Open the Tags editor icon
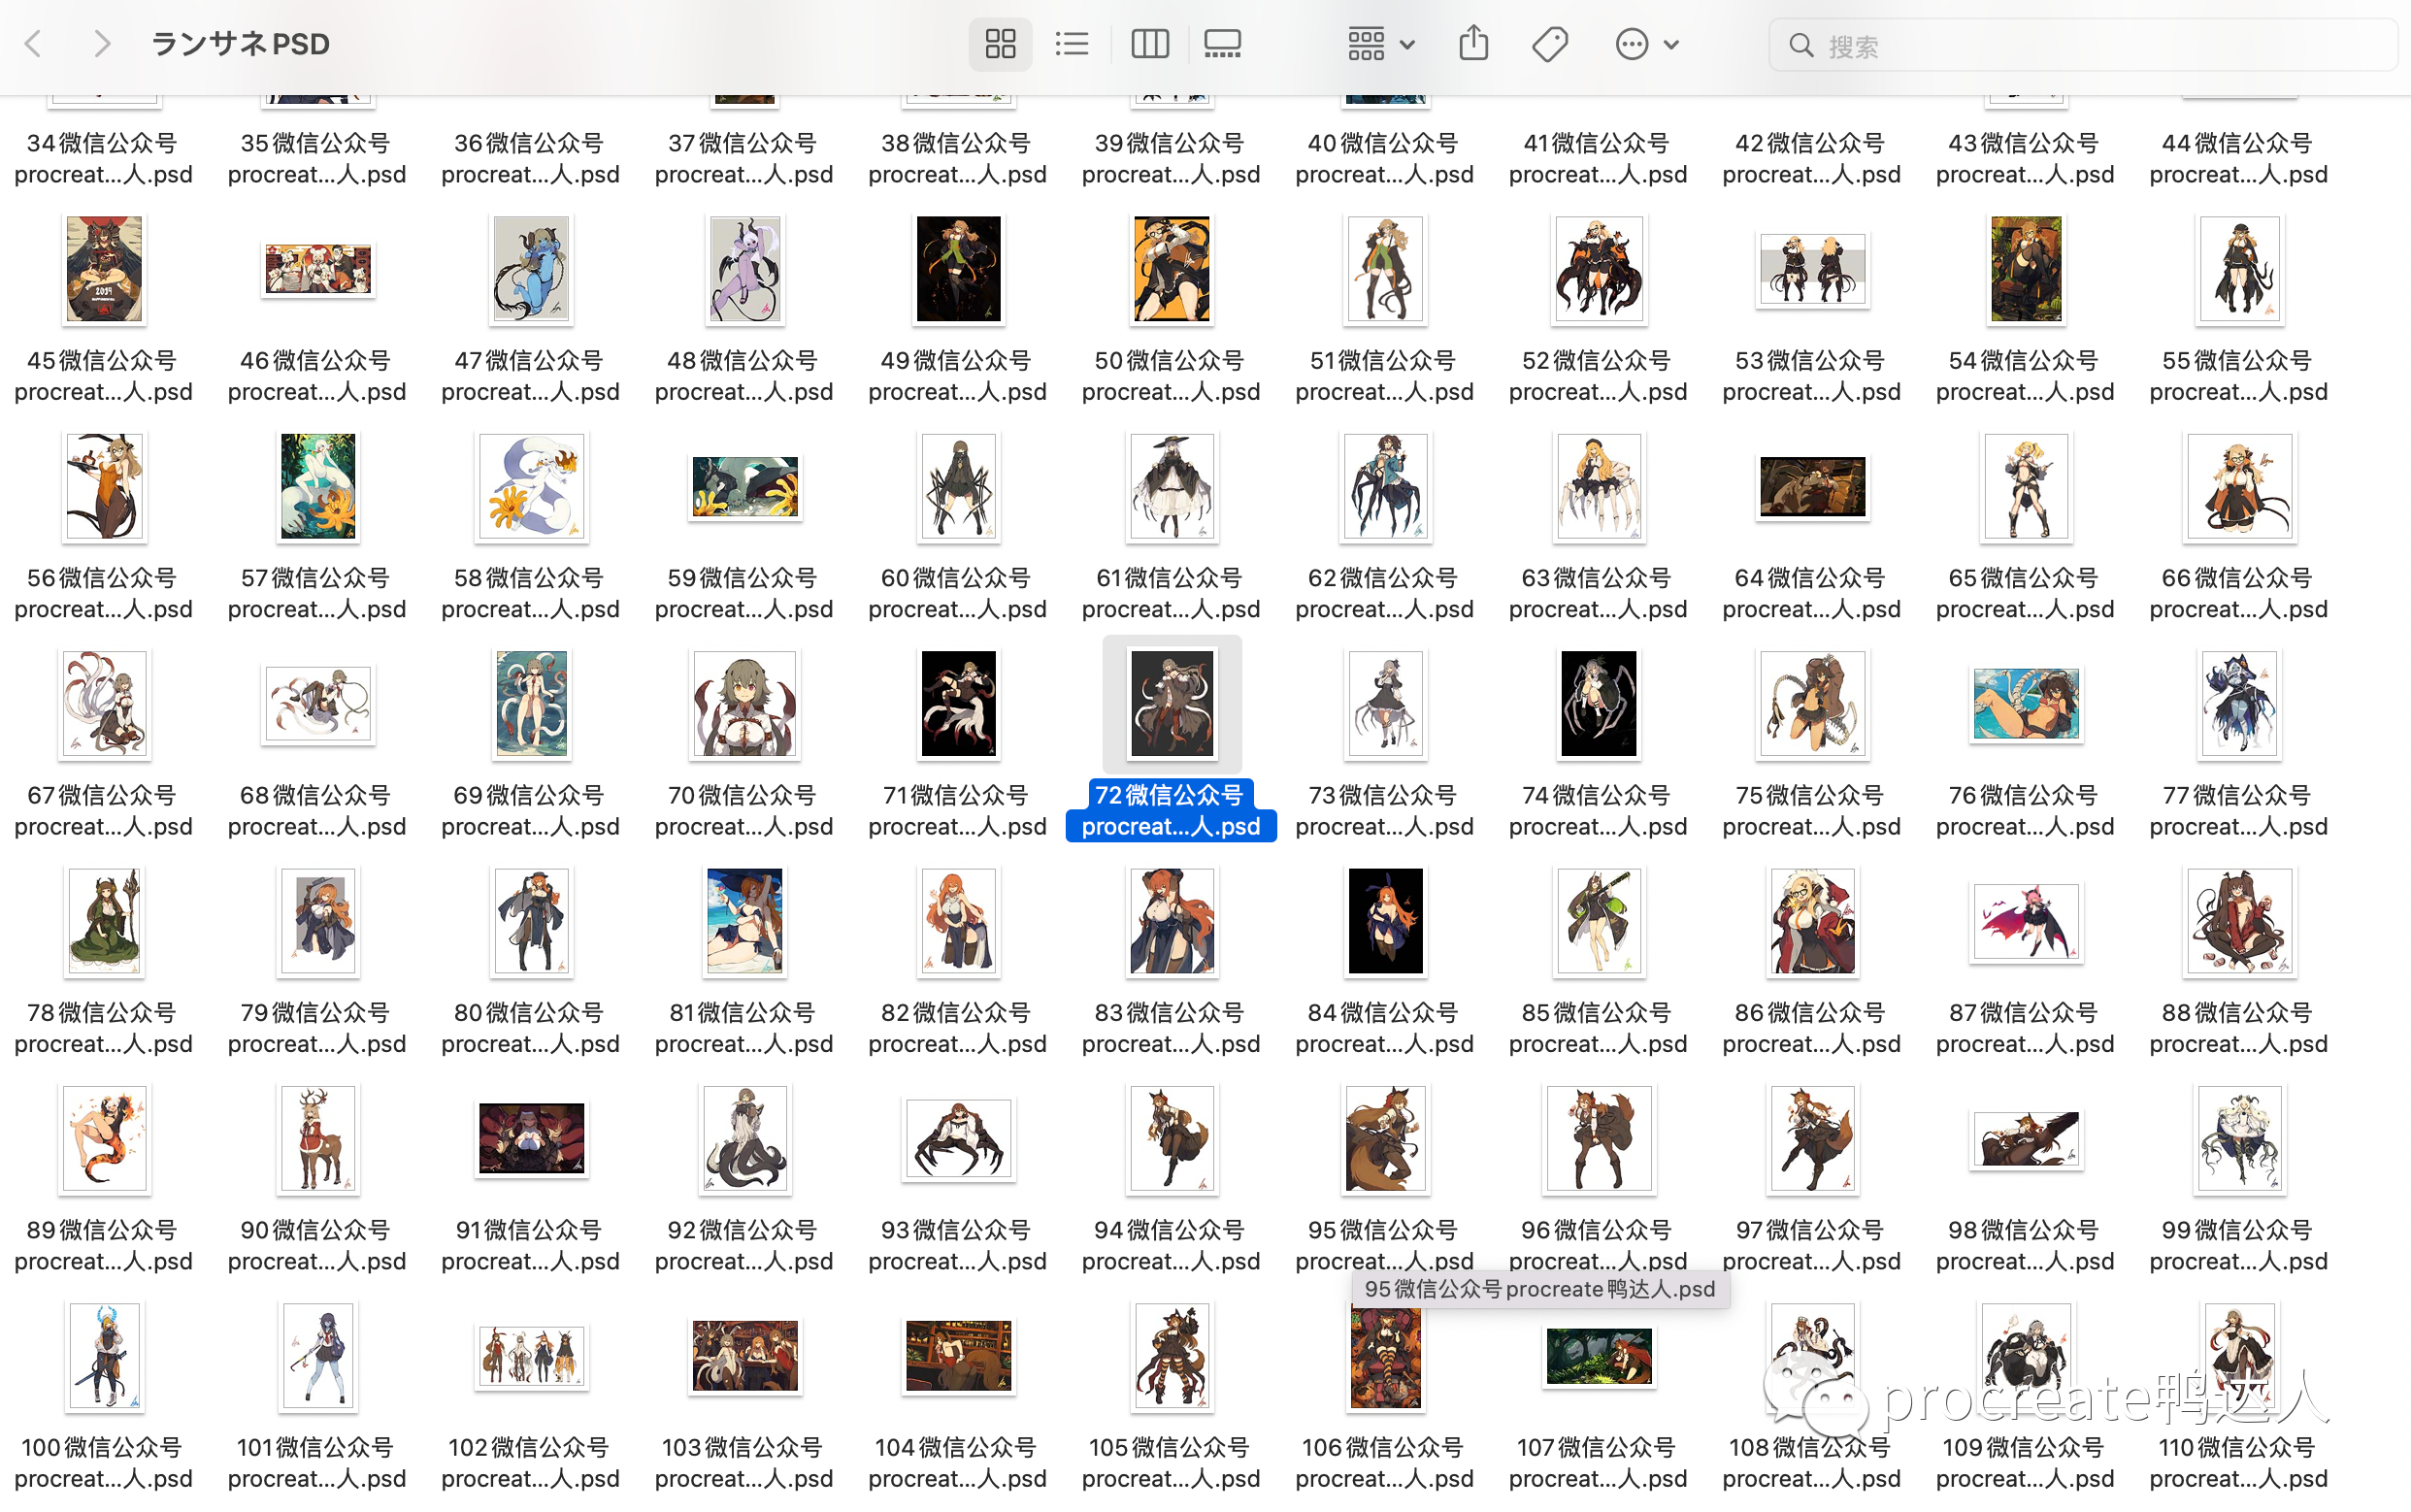 click(1550, 44)
